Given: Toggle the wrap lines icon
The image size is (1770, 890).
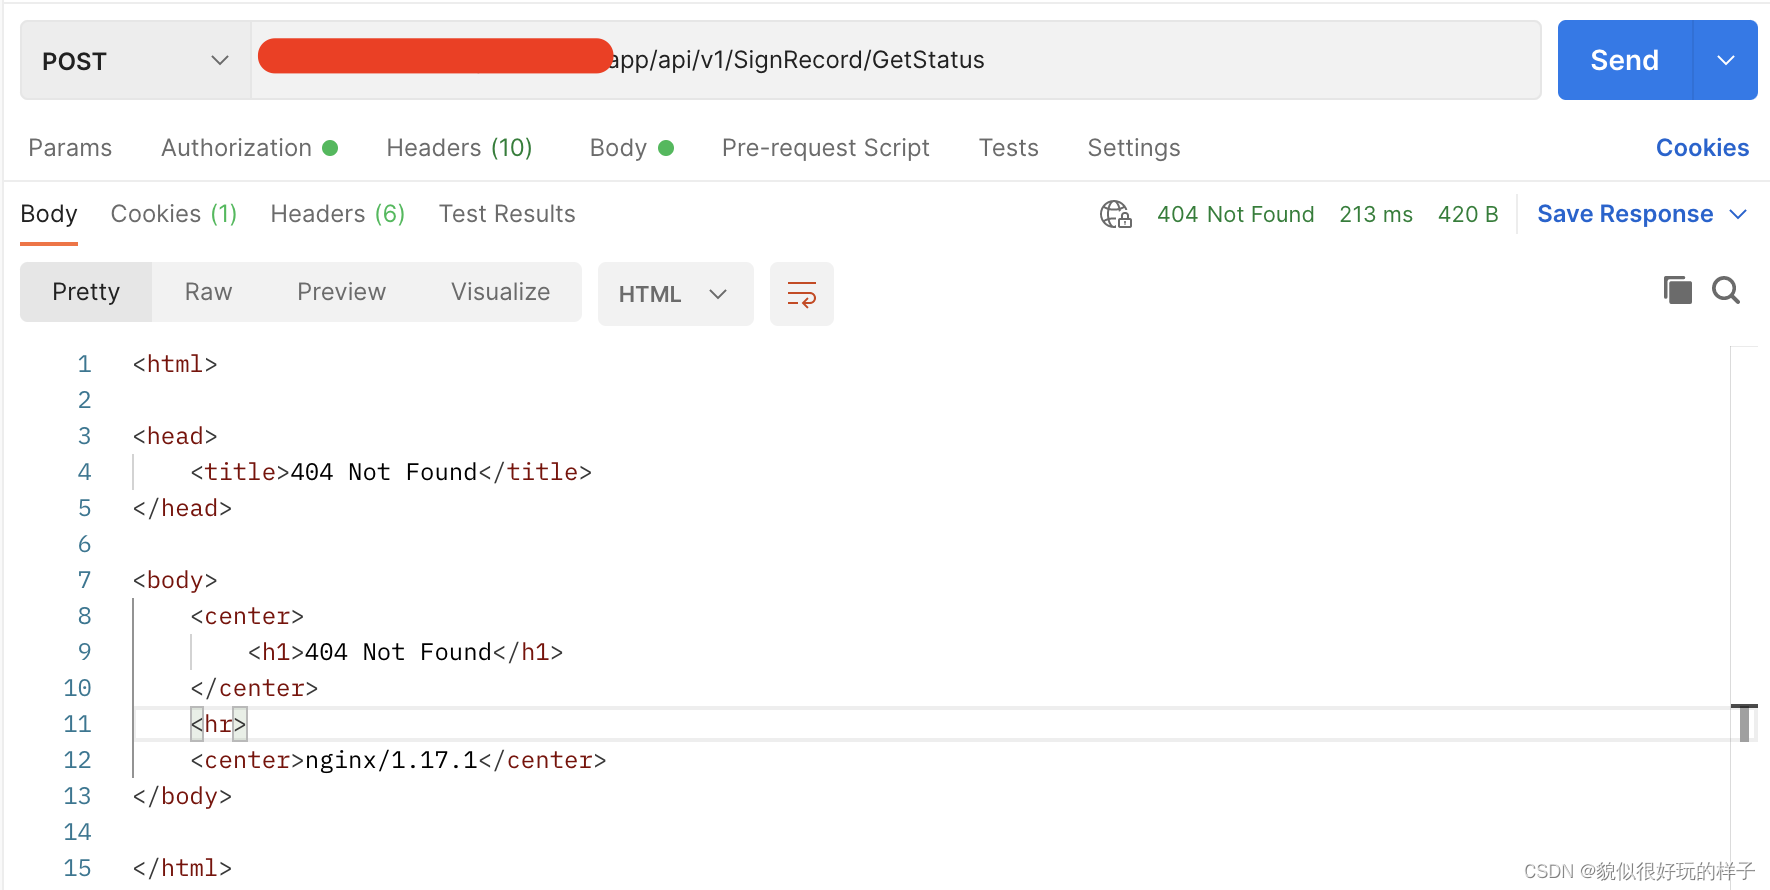Looking at the screenshot, I should click(x=802, y=294).
